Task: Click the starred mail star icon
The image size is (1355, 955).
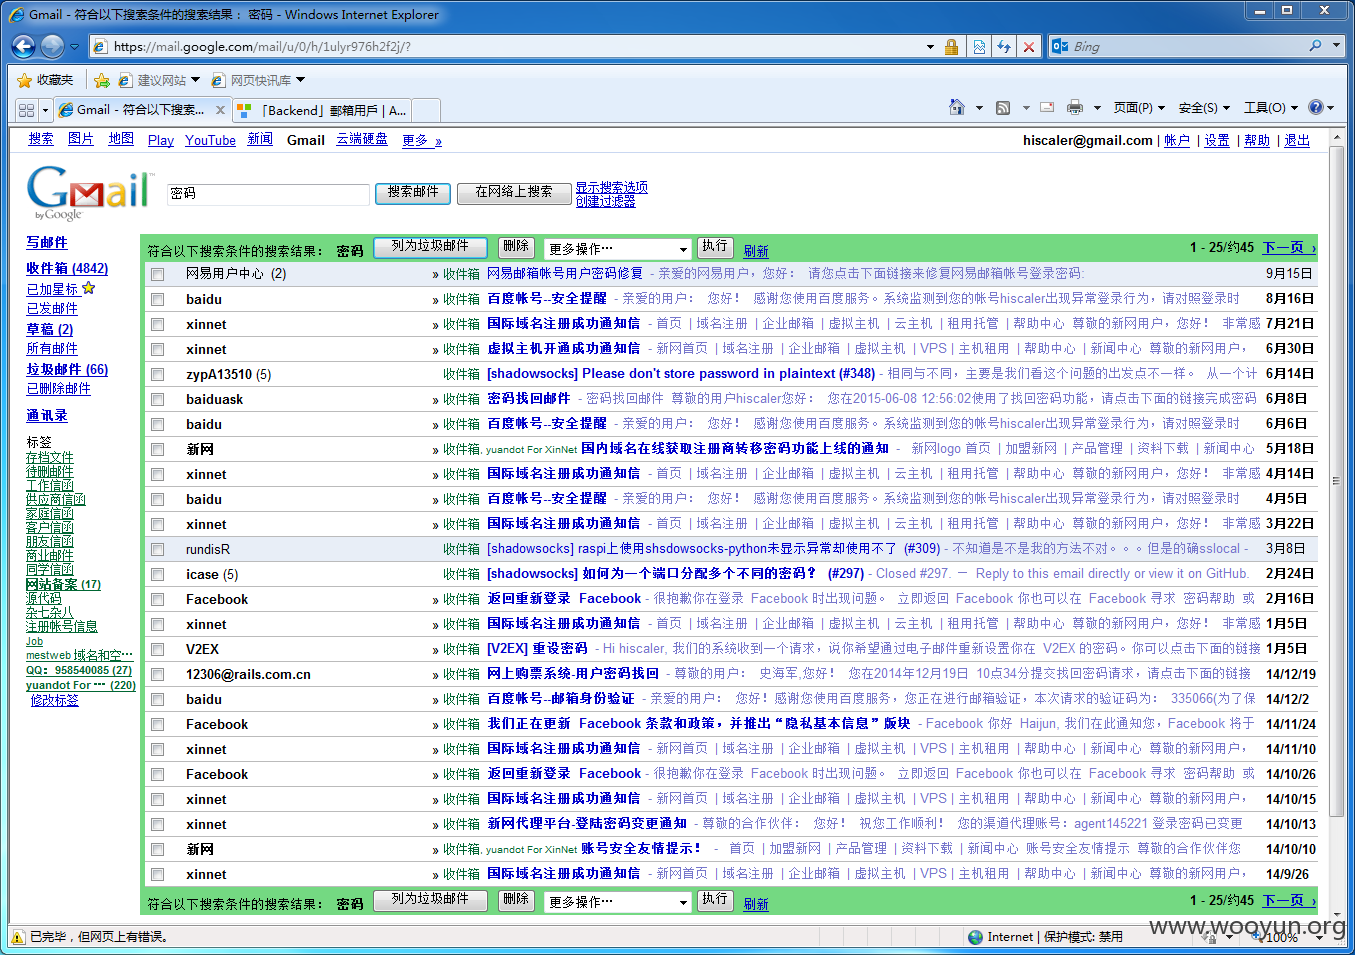Action: [x=89, y=288]
